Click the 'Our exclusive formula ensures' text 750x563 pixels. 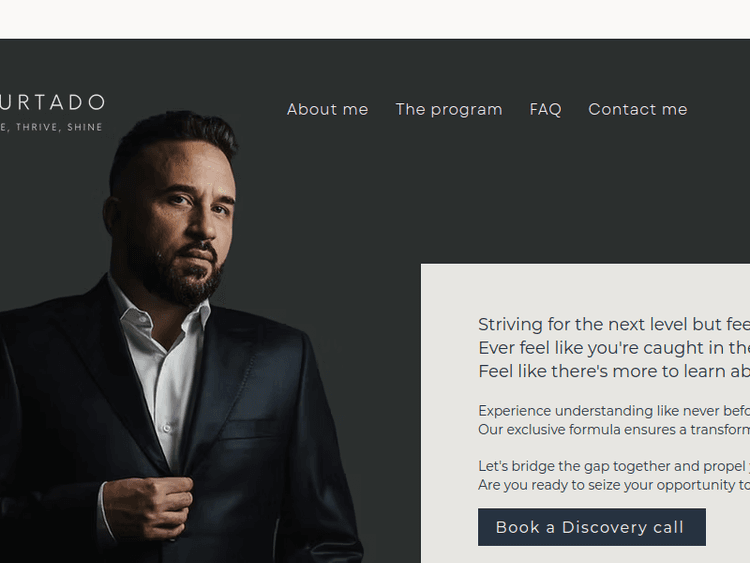point(613,430)
